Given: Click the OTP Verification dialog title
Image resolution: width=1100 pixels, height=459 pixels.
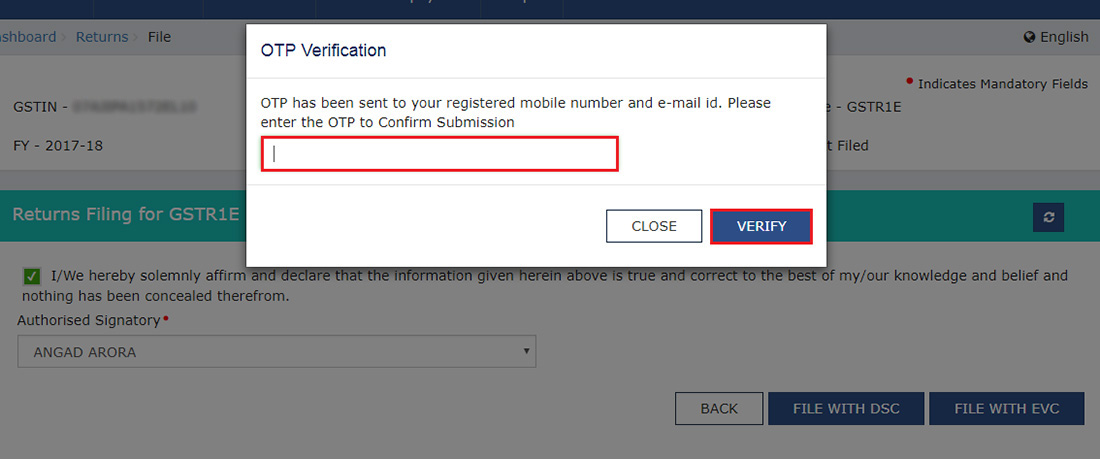Looking at the screenshot, I should [323, 50].
